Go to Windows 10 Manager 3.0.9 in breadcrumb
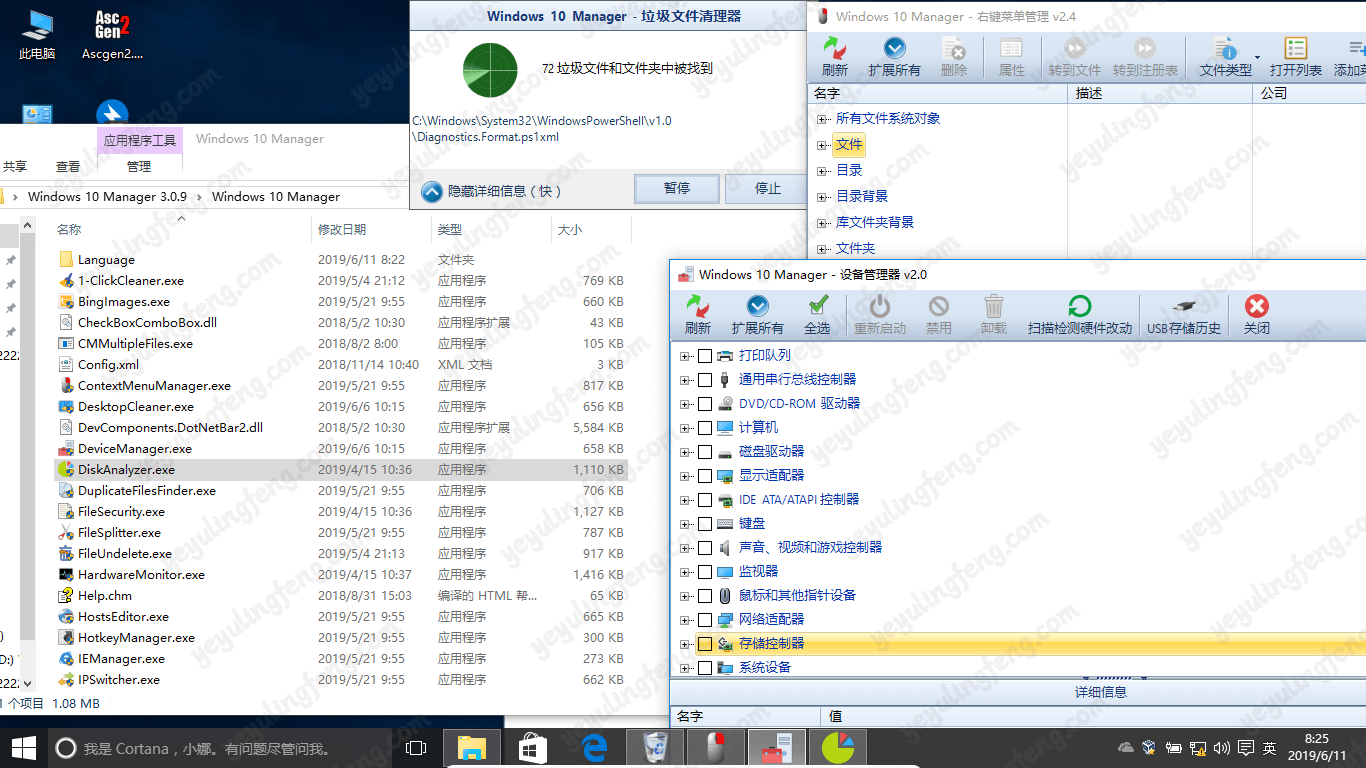Image resolution: width=1366 pixels, height=768 pixels. coord(107,197)
